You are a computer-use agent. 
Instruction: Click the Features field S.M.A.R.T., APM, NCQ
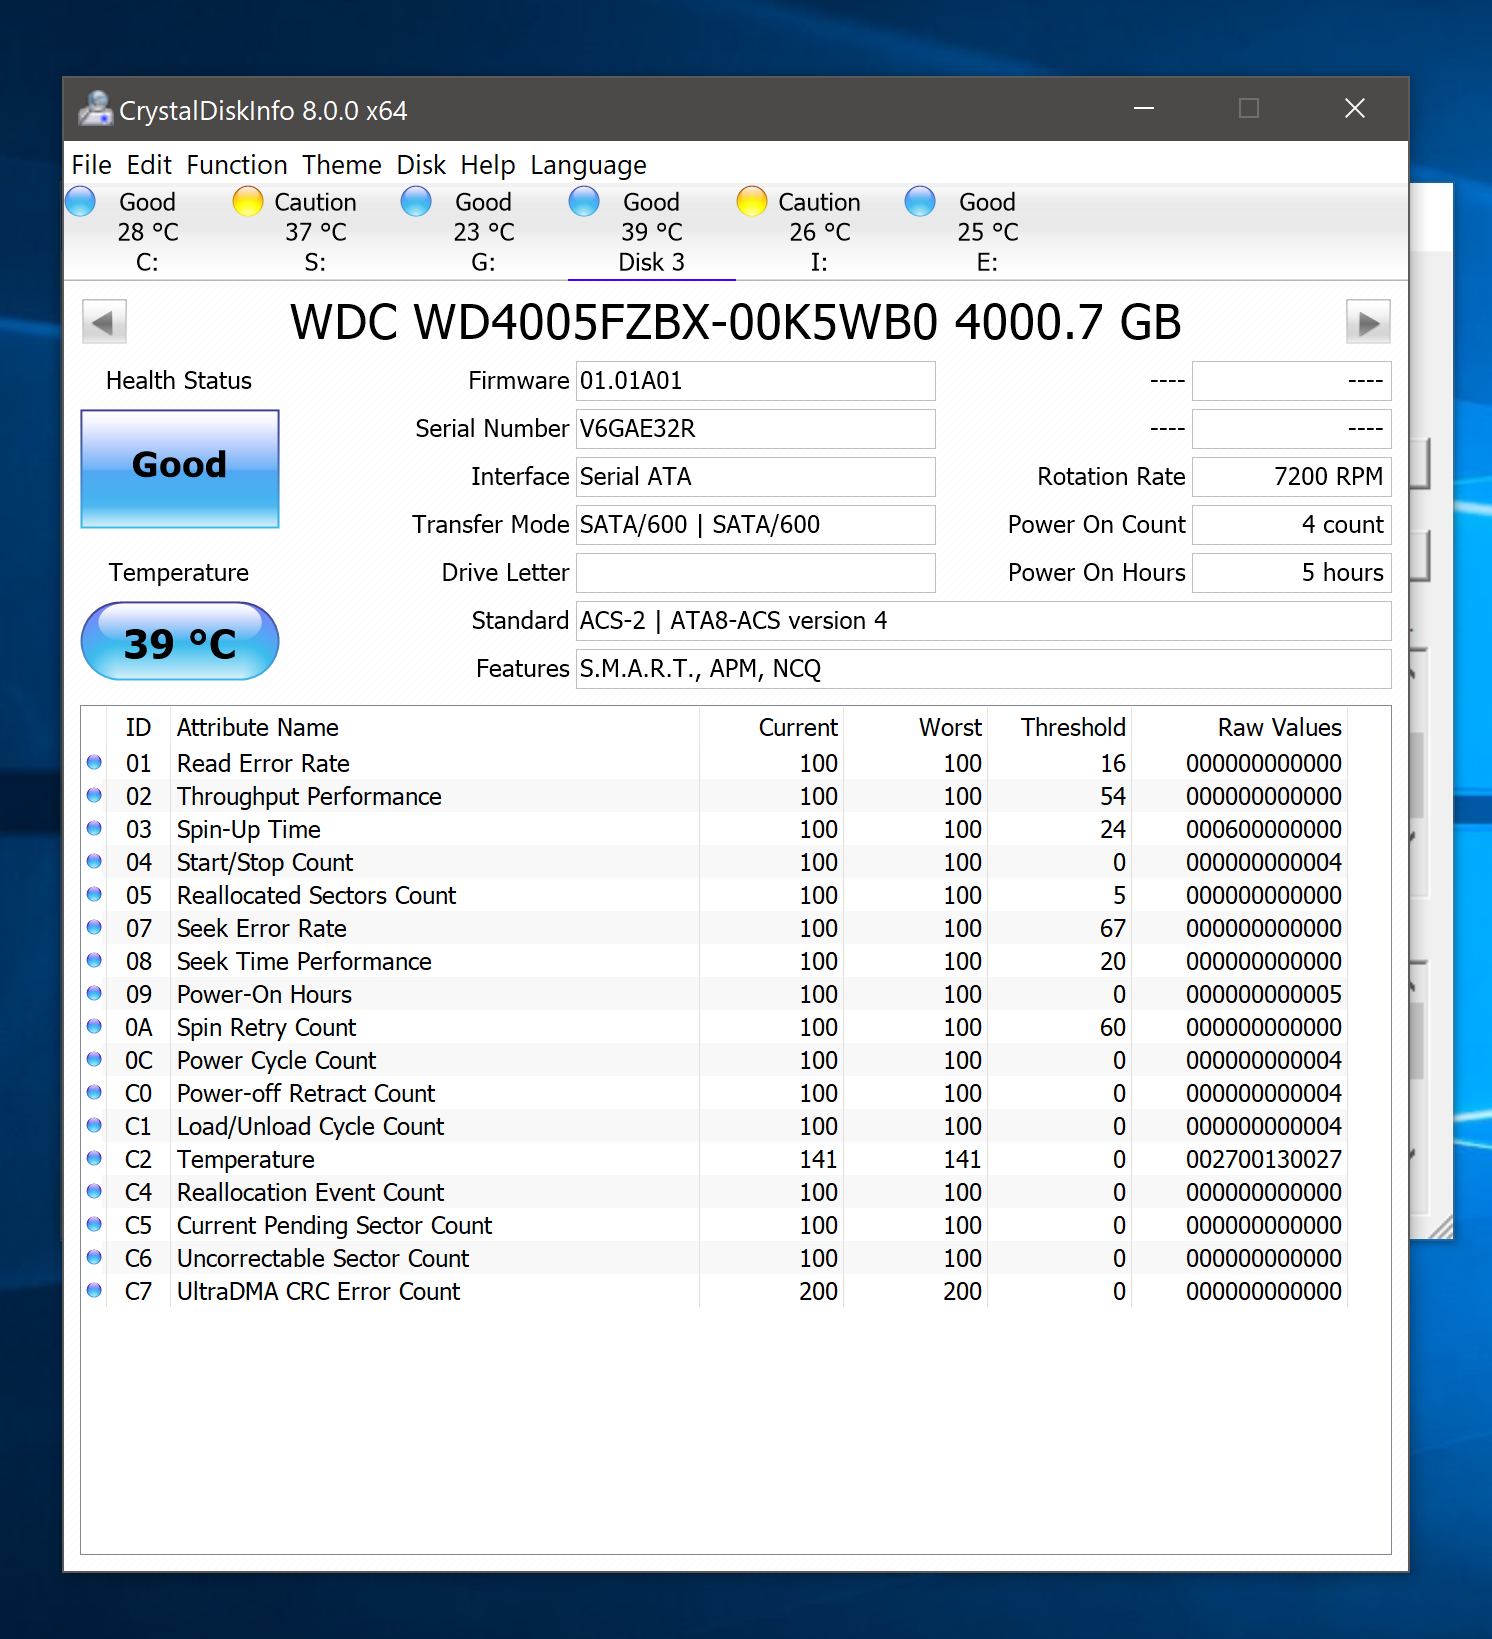(x=984, y=669)
